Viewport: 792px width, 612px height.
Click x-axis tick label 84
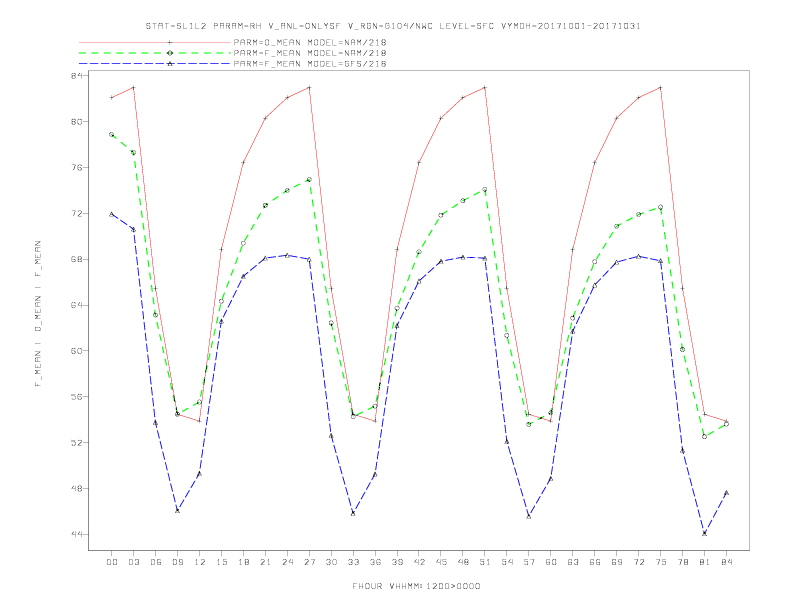pyautogui.click(x=726, y=562)
